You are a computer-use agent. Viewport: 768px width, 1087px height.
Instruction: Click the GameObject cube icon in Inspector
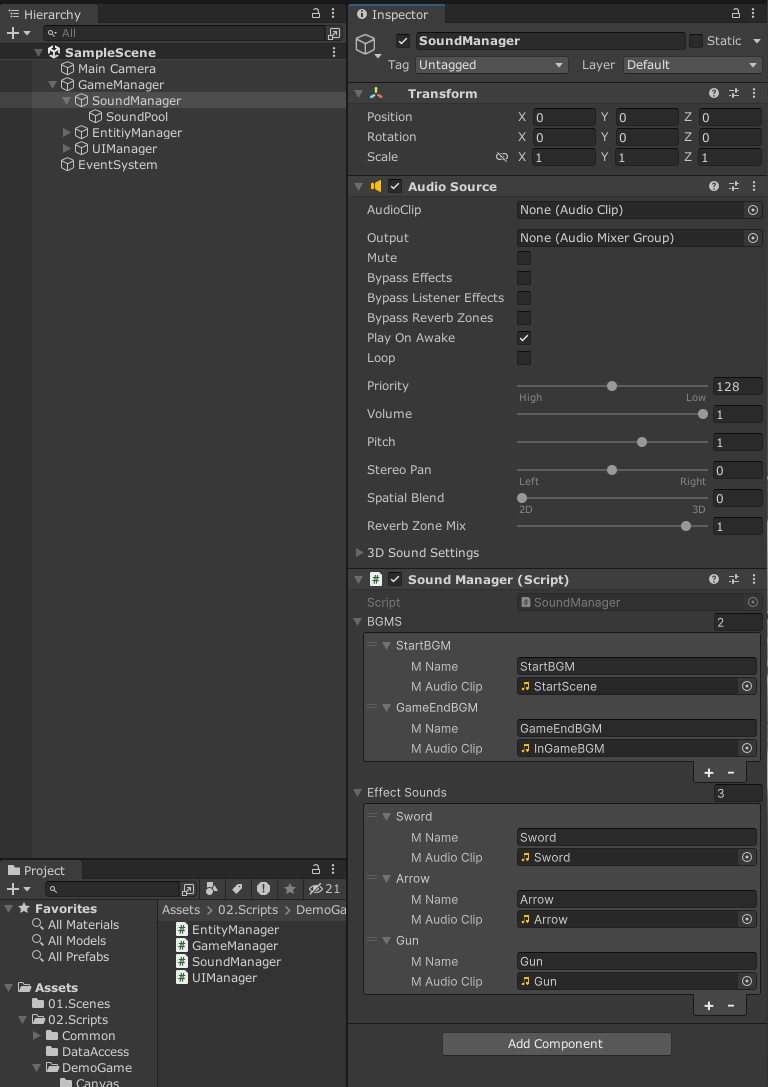(x=365, y=44)
